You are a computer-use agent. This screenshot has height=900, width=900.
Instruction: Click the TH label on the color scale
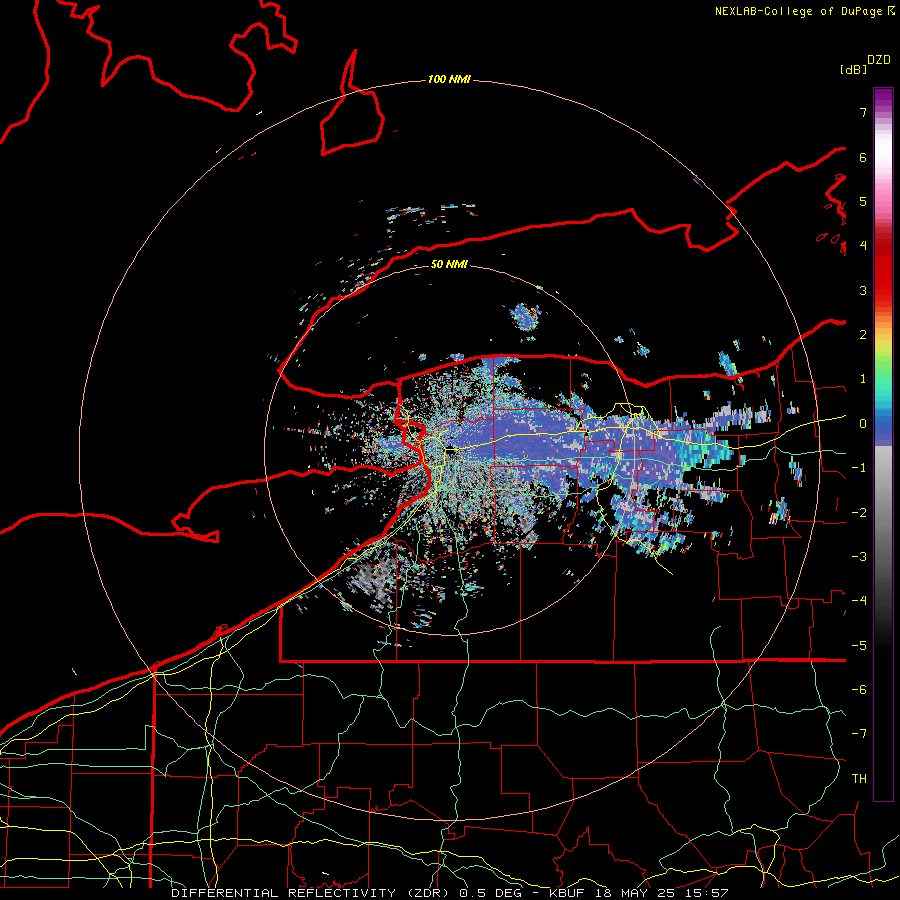859,779
